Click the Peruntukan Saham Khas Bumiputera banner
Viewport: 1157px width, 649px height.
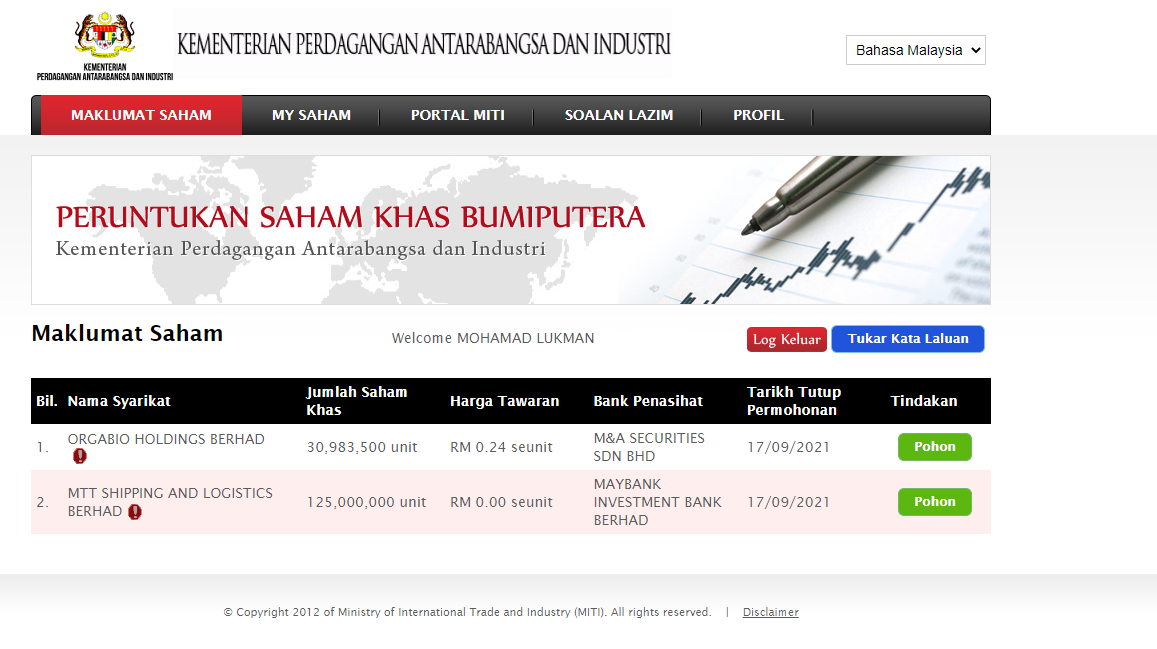point(510,230)
